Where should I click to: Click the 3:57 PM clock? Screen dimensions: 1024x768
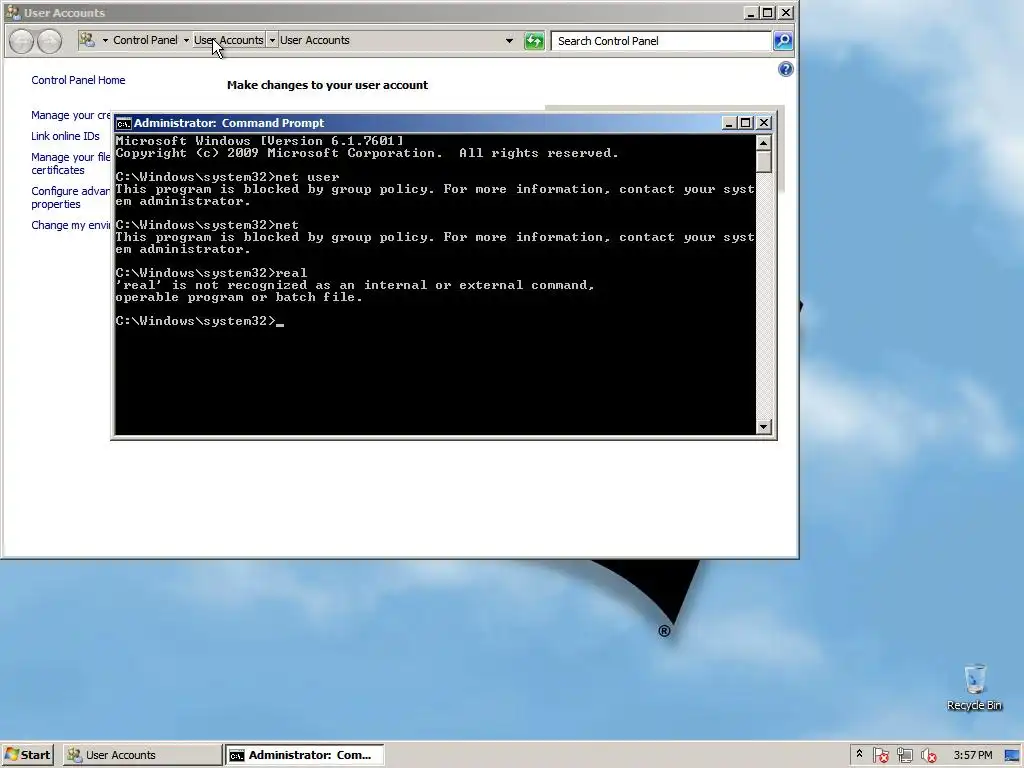(972, 755)
